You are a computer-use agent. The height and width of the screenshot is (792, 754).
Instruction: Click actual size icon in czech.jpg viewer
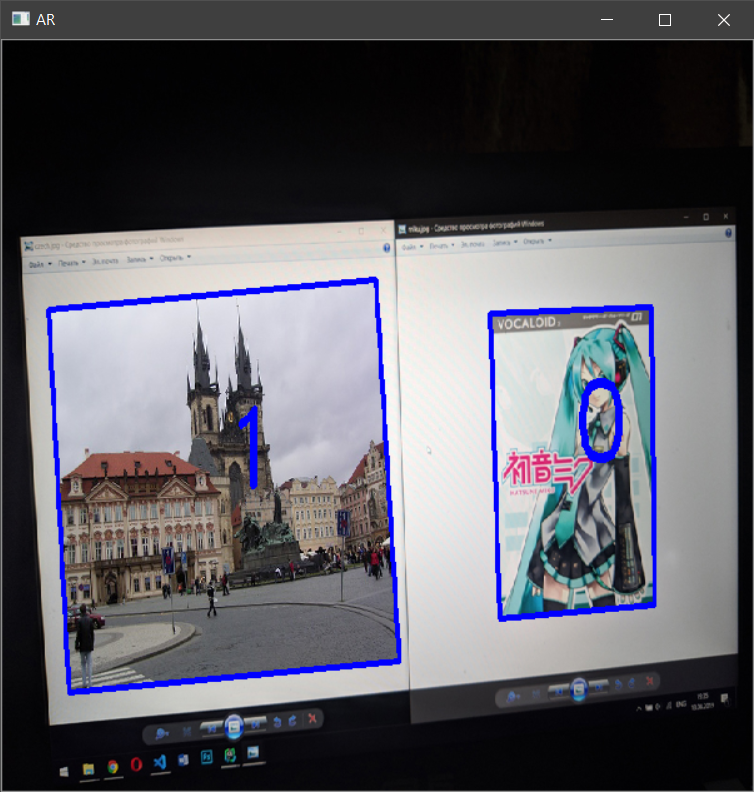pyautogui.click(x=187, y=731)
